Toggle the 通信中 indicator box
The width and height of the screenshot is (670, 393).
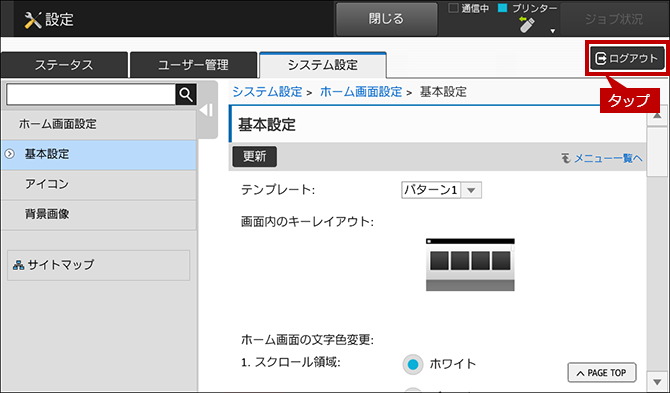[x=453, y=8]
